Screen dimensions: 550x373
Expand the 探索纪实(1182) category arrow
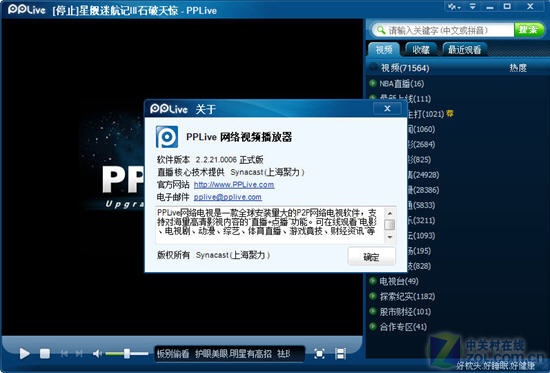373,296
